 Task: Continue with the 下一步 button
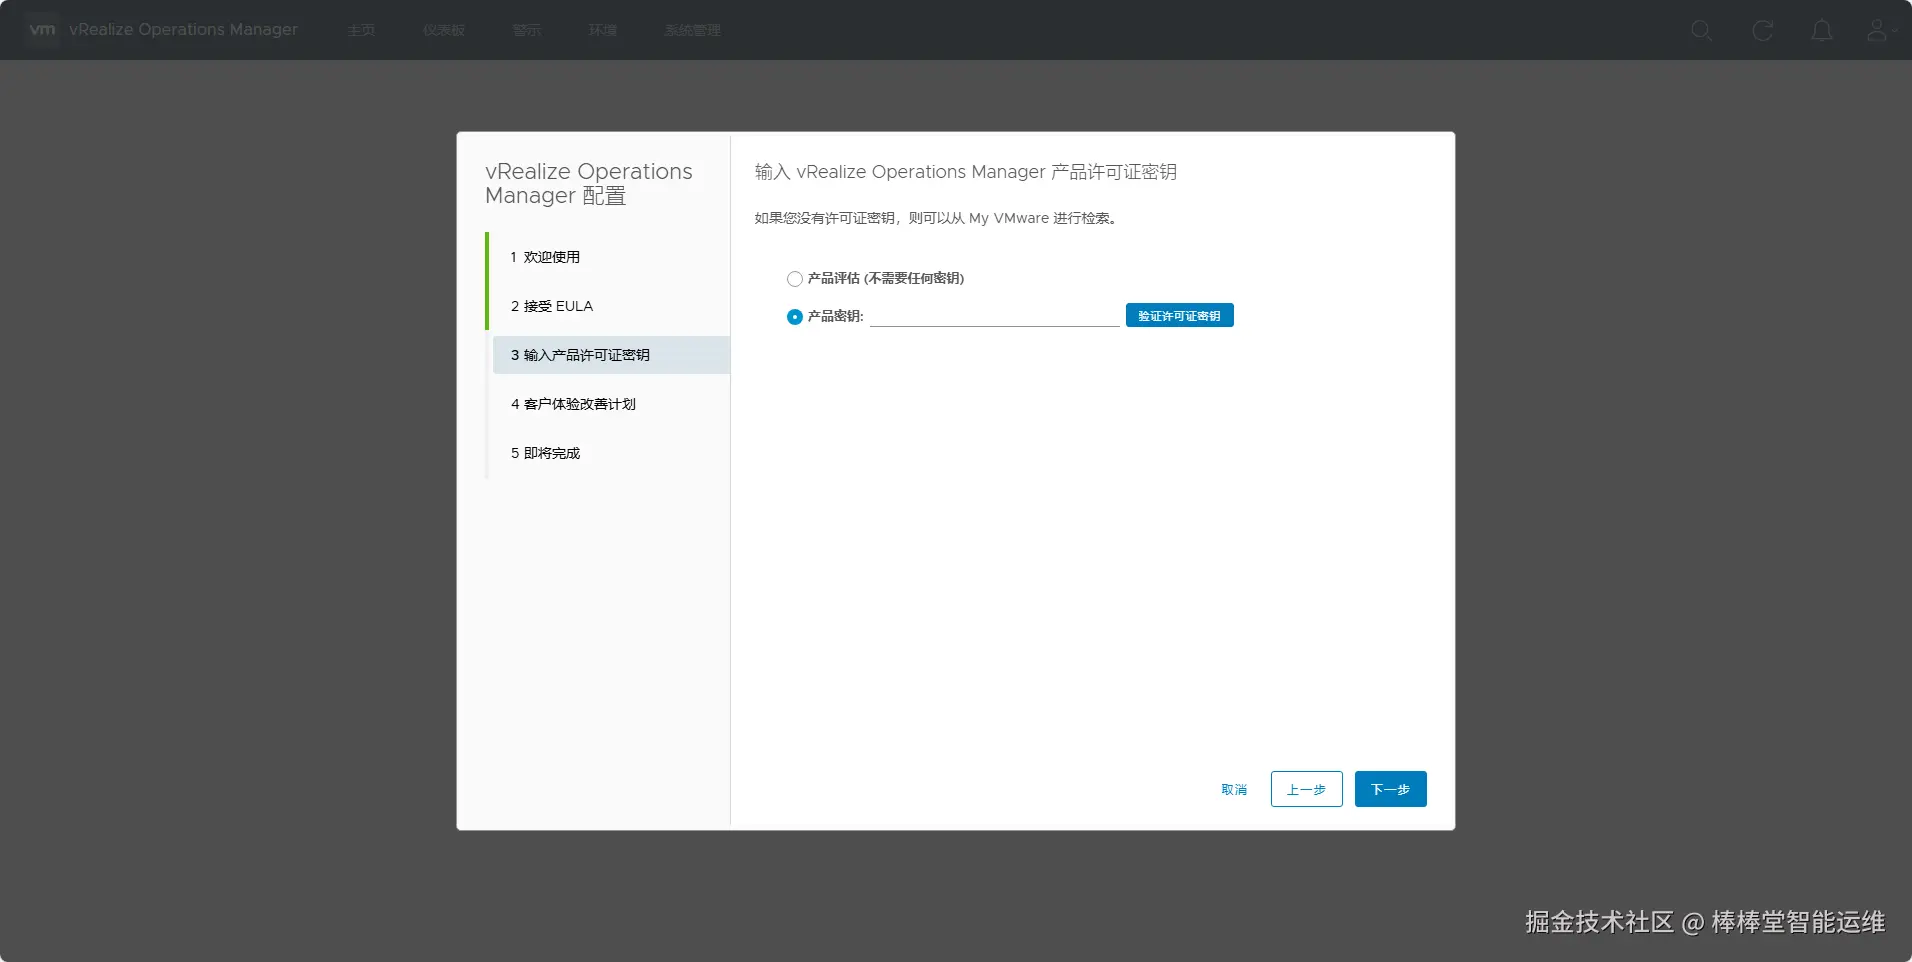[x=1390, y=789]
